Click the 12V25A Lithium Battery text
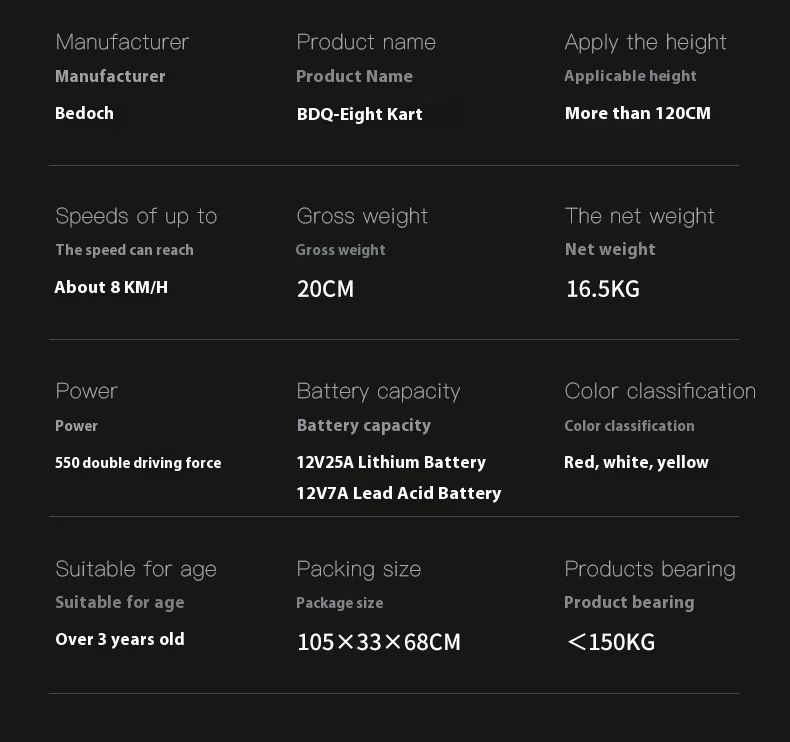 391,462
